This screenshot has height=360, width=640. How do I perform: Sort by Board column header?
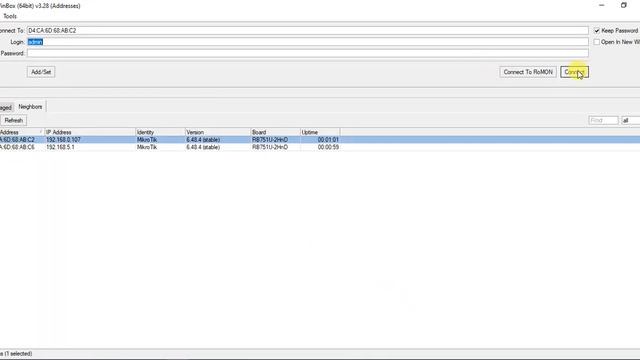tap(276, 132)
